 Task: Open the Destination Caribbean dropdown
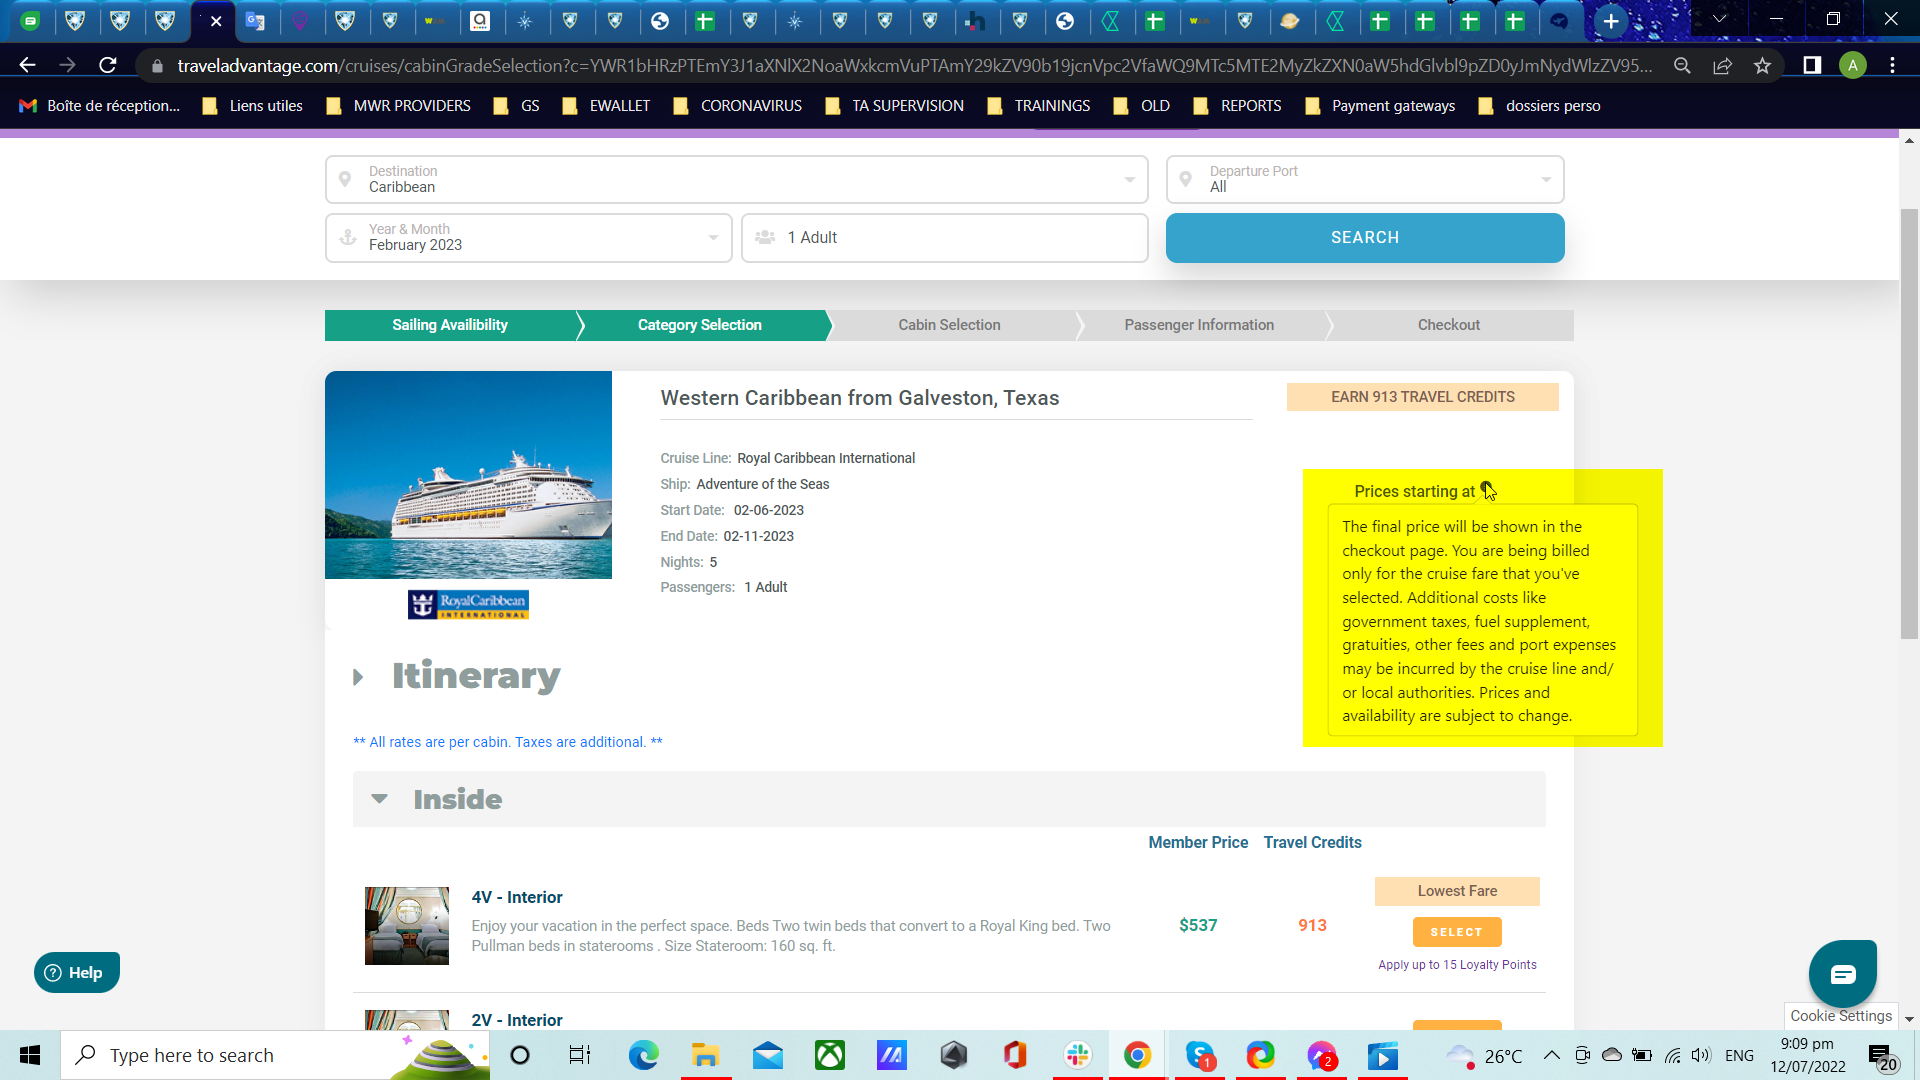coord(736,180)
